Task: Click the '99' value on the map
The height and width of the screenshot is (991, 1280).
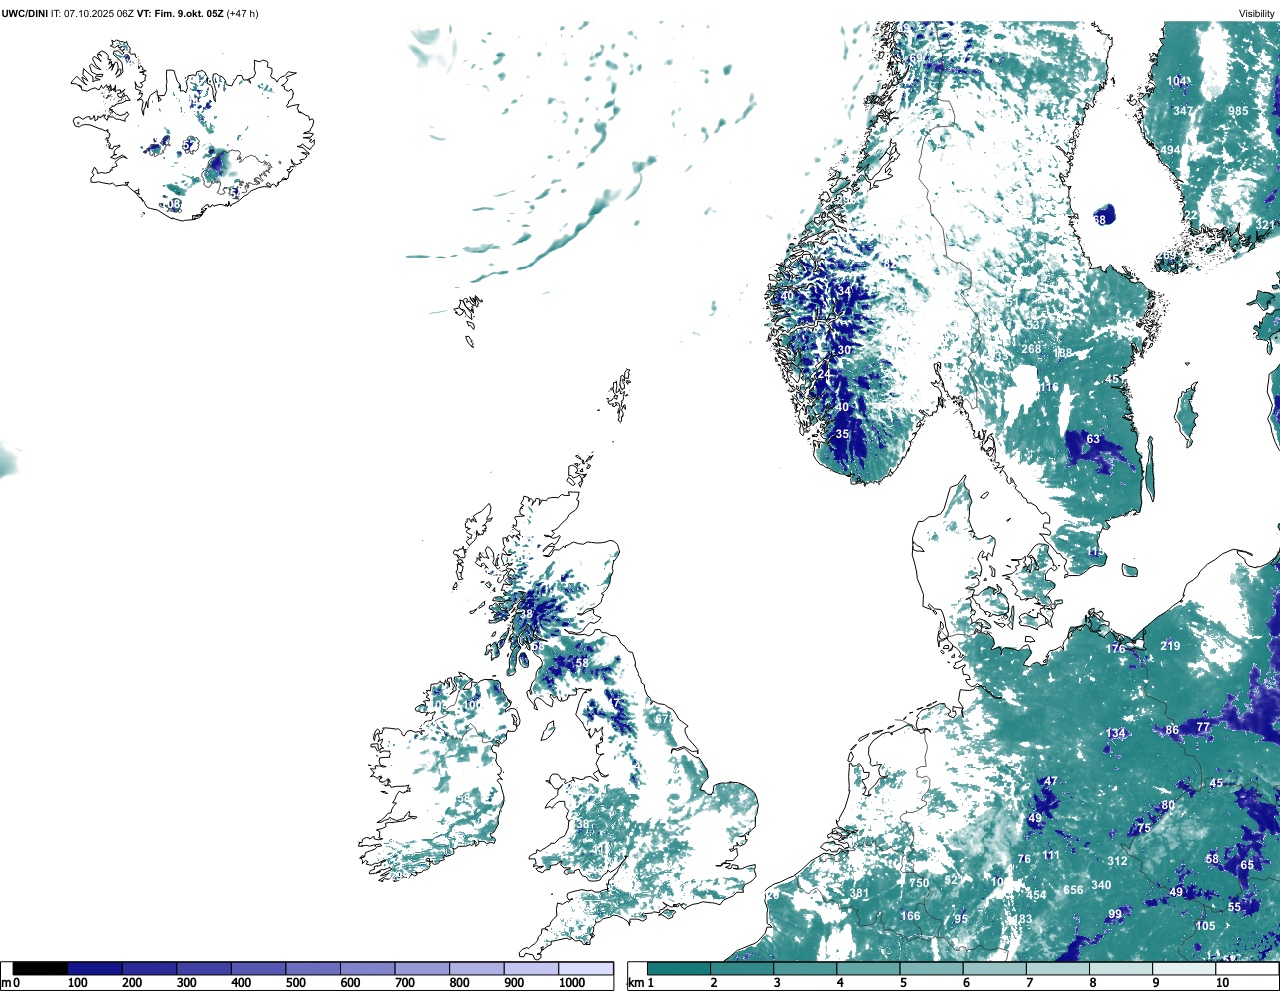Action: click(1115, 914)
